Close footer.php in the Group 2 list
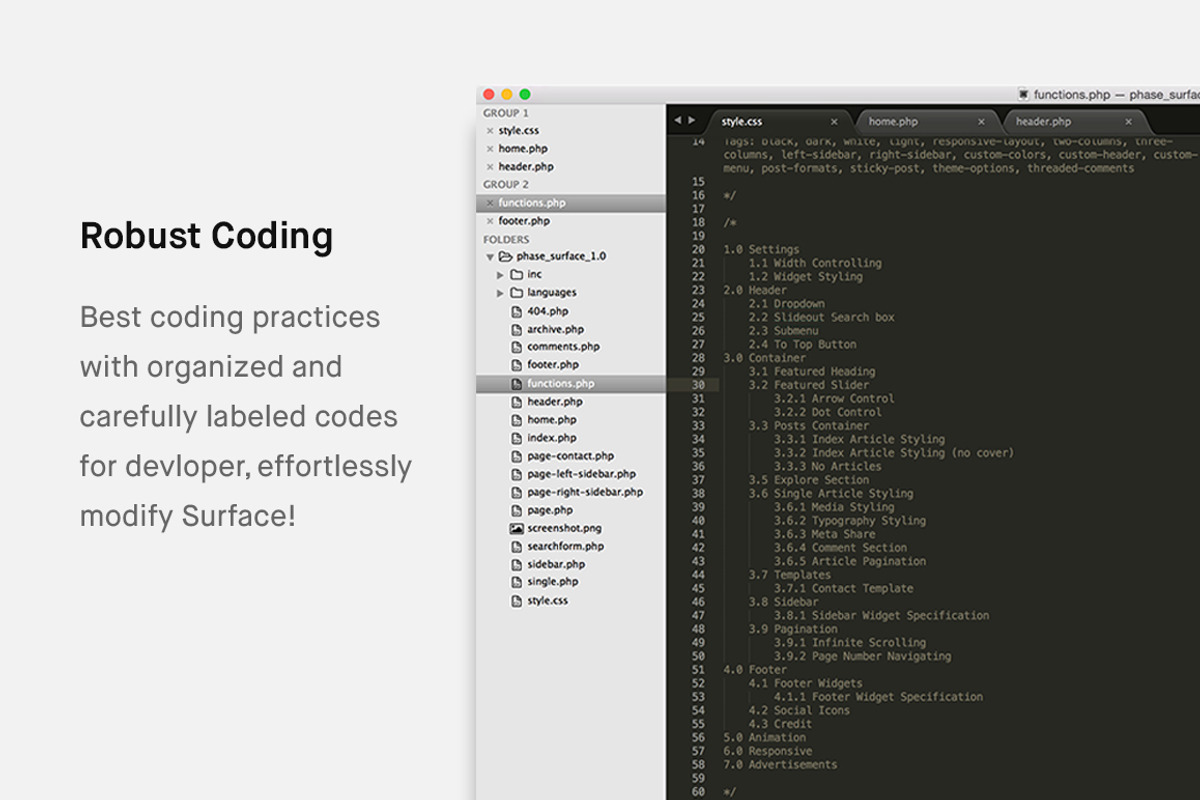 coord(489,221)
